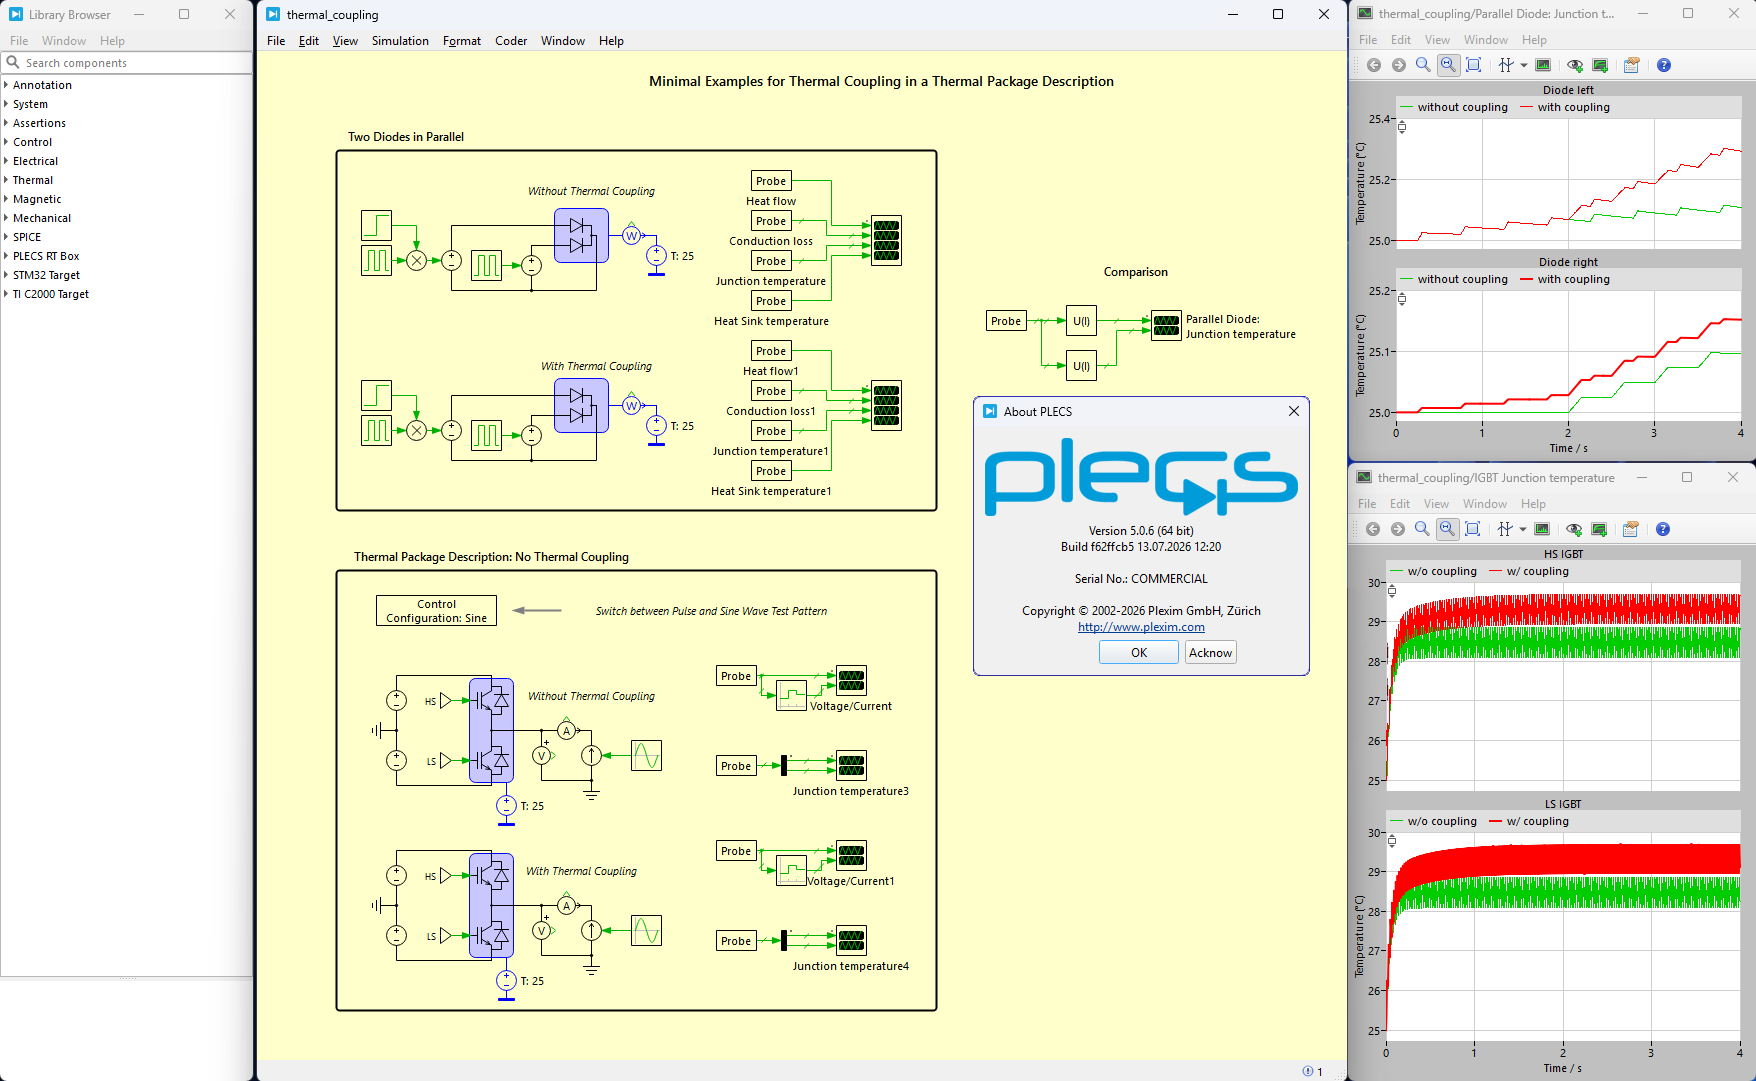Image resolution: width=1756 pixels, height=1081 pixels.
Task: Open help from IGBT scope toolbar
Action: pos(1663,529)
